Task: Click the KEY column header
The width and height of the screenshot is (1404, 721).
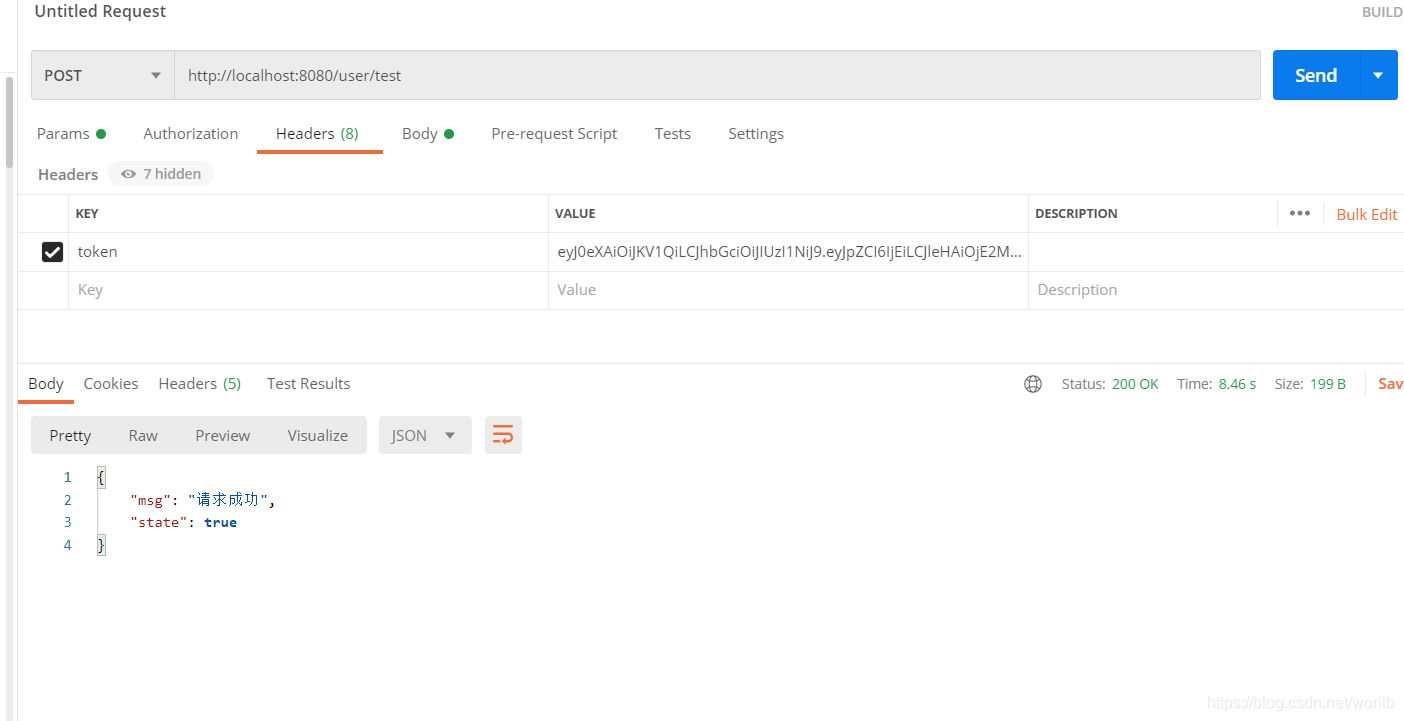Action: [87, 213]
